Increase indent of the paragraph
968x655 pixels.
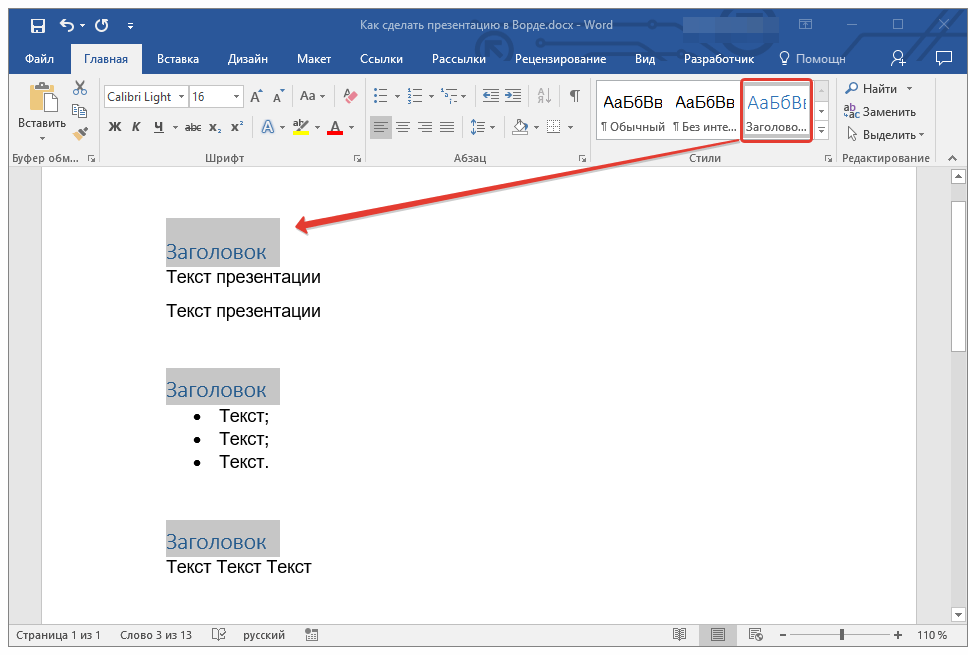[513, 96]
